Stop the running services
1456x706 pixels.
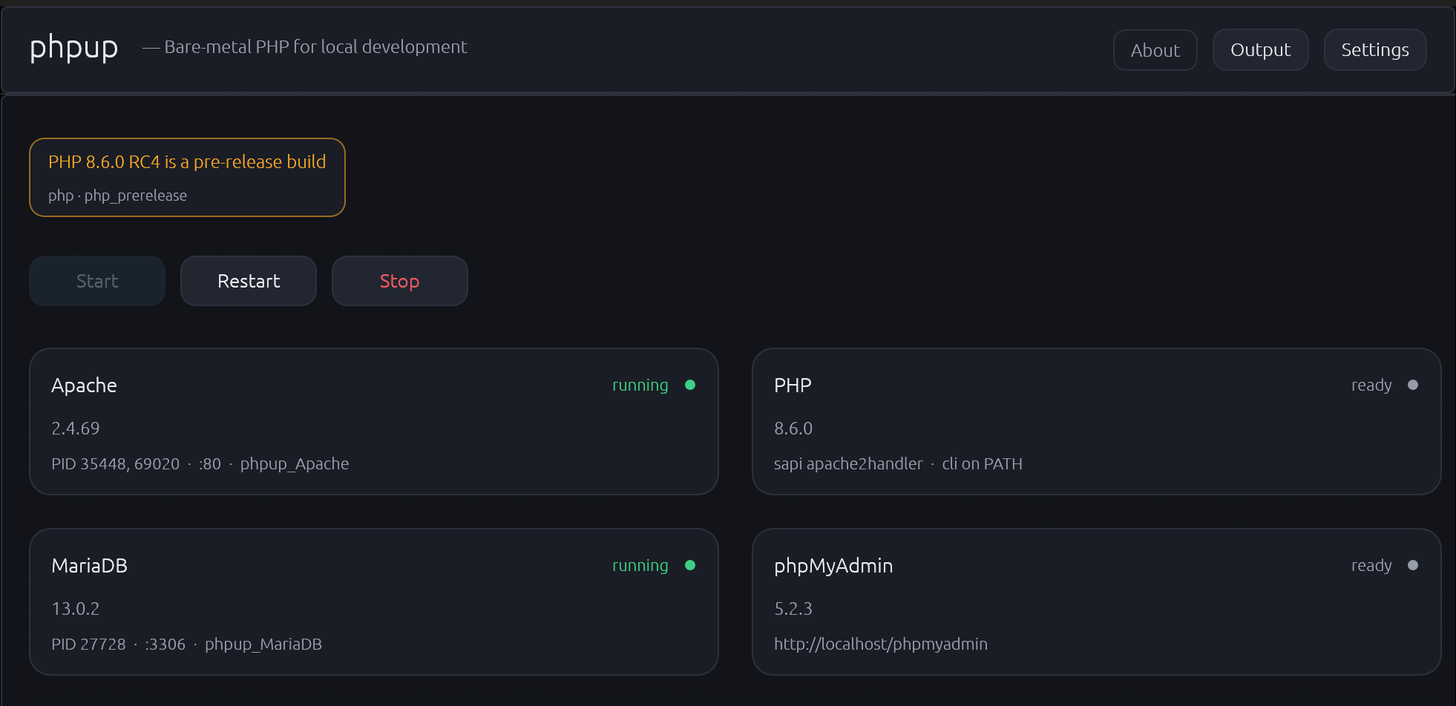point(399,281)
